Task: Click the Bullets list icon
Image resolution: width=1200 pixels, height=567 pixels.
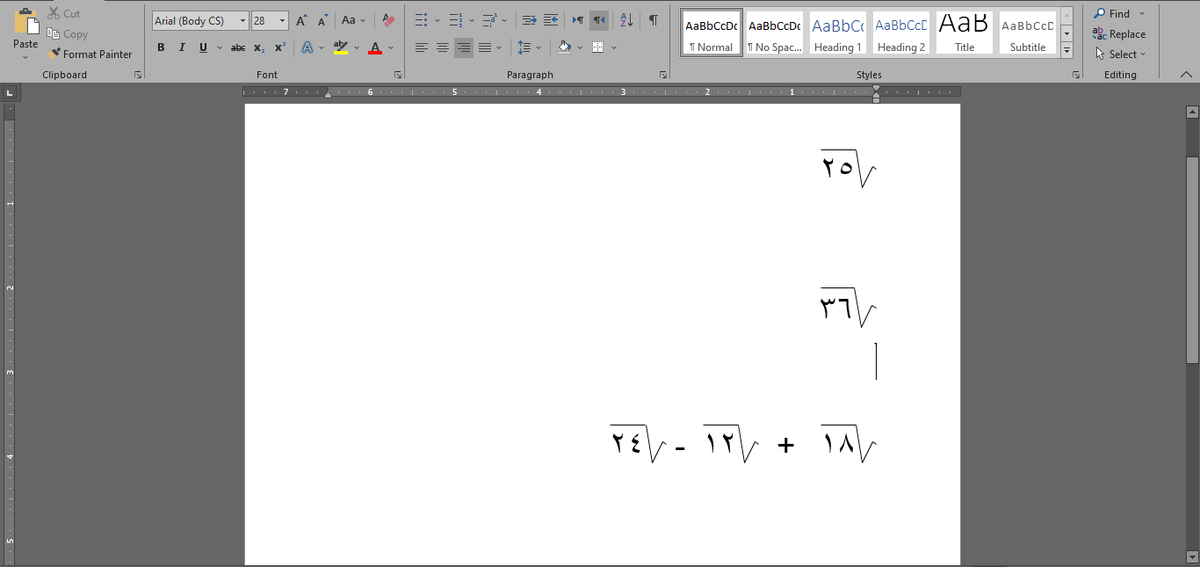Action: (421, 21)
